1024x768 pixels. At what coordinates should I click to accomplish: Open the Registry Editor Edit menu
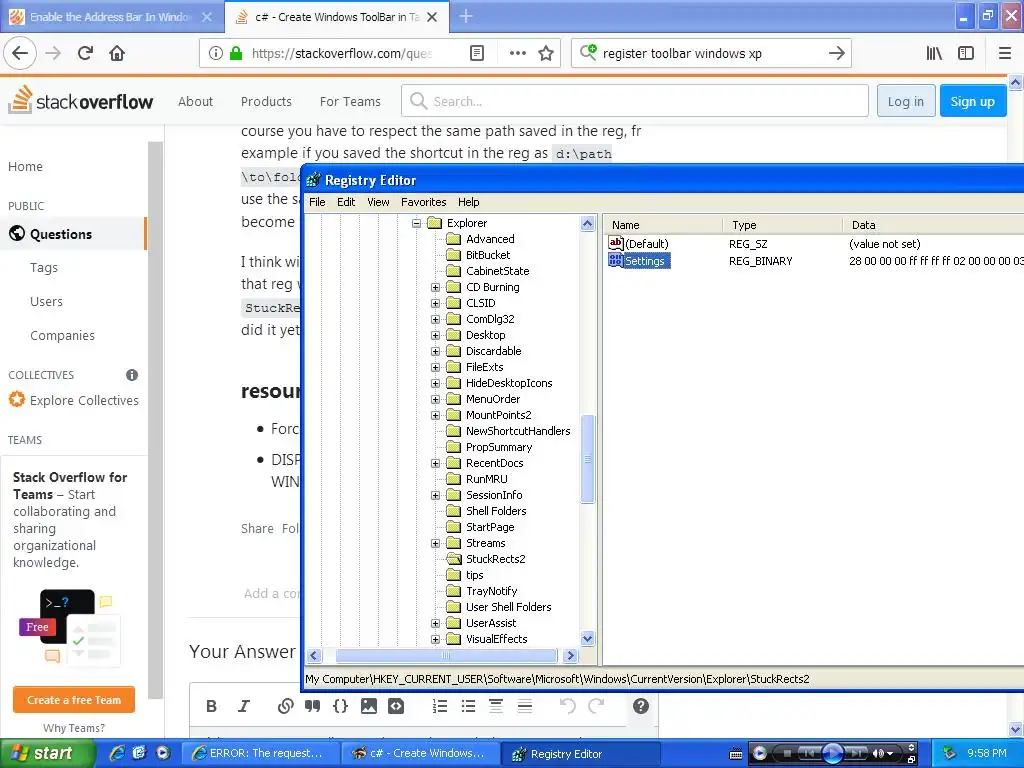point(346,202)
